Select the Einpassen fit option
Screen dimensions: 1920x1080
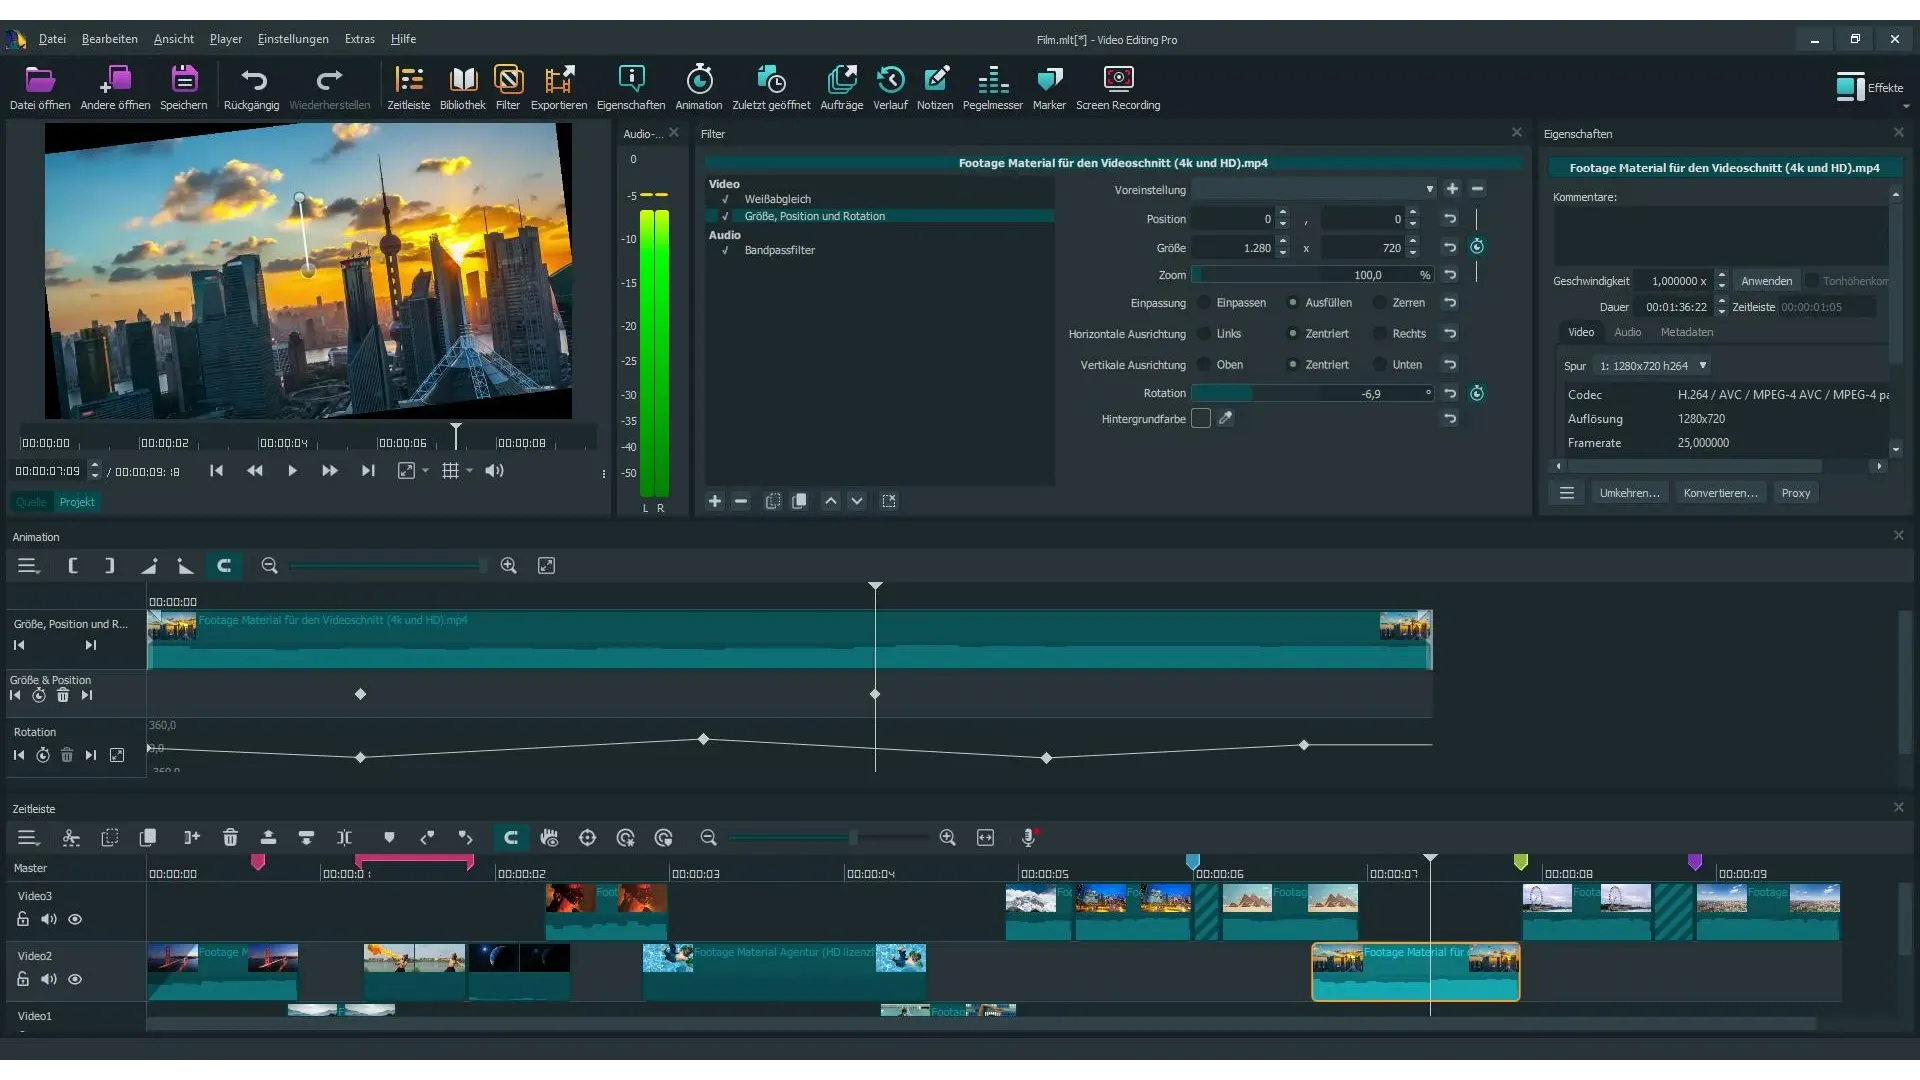1205,303
